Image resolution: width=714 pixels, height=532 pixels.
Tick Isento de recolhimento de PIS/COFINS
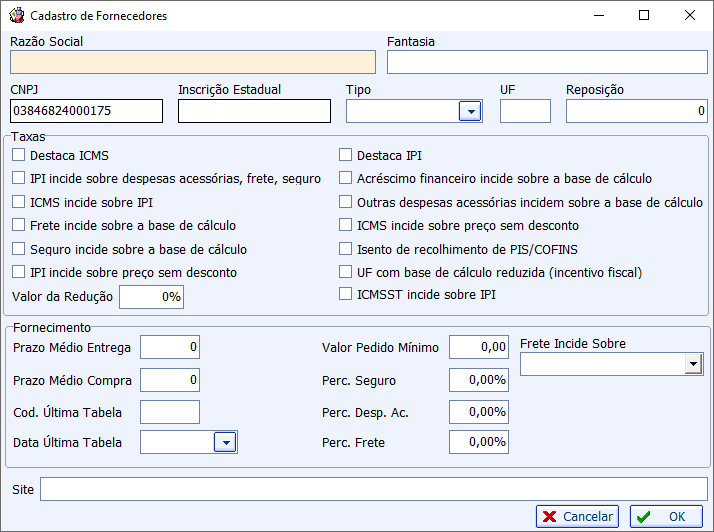coord(346,249)
